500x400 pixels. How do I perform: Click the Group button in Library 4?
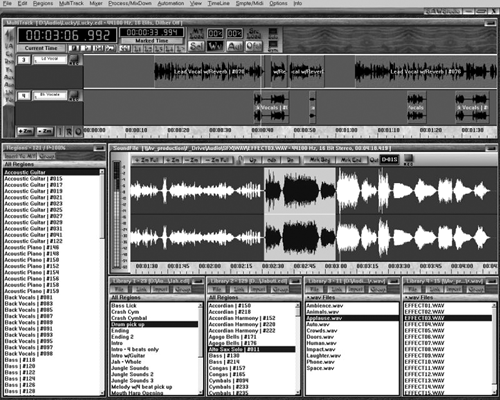[476, 289]
